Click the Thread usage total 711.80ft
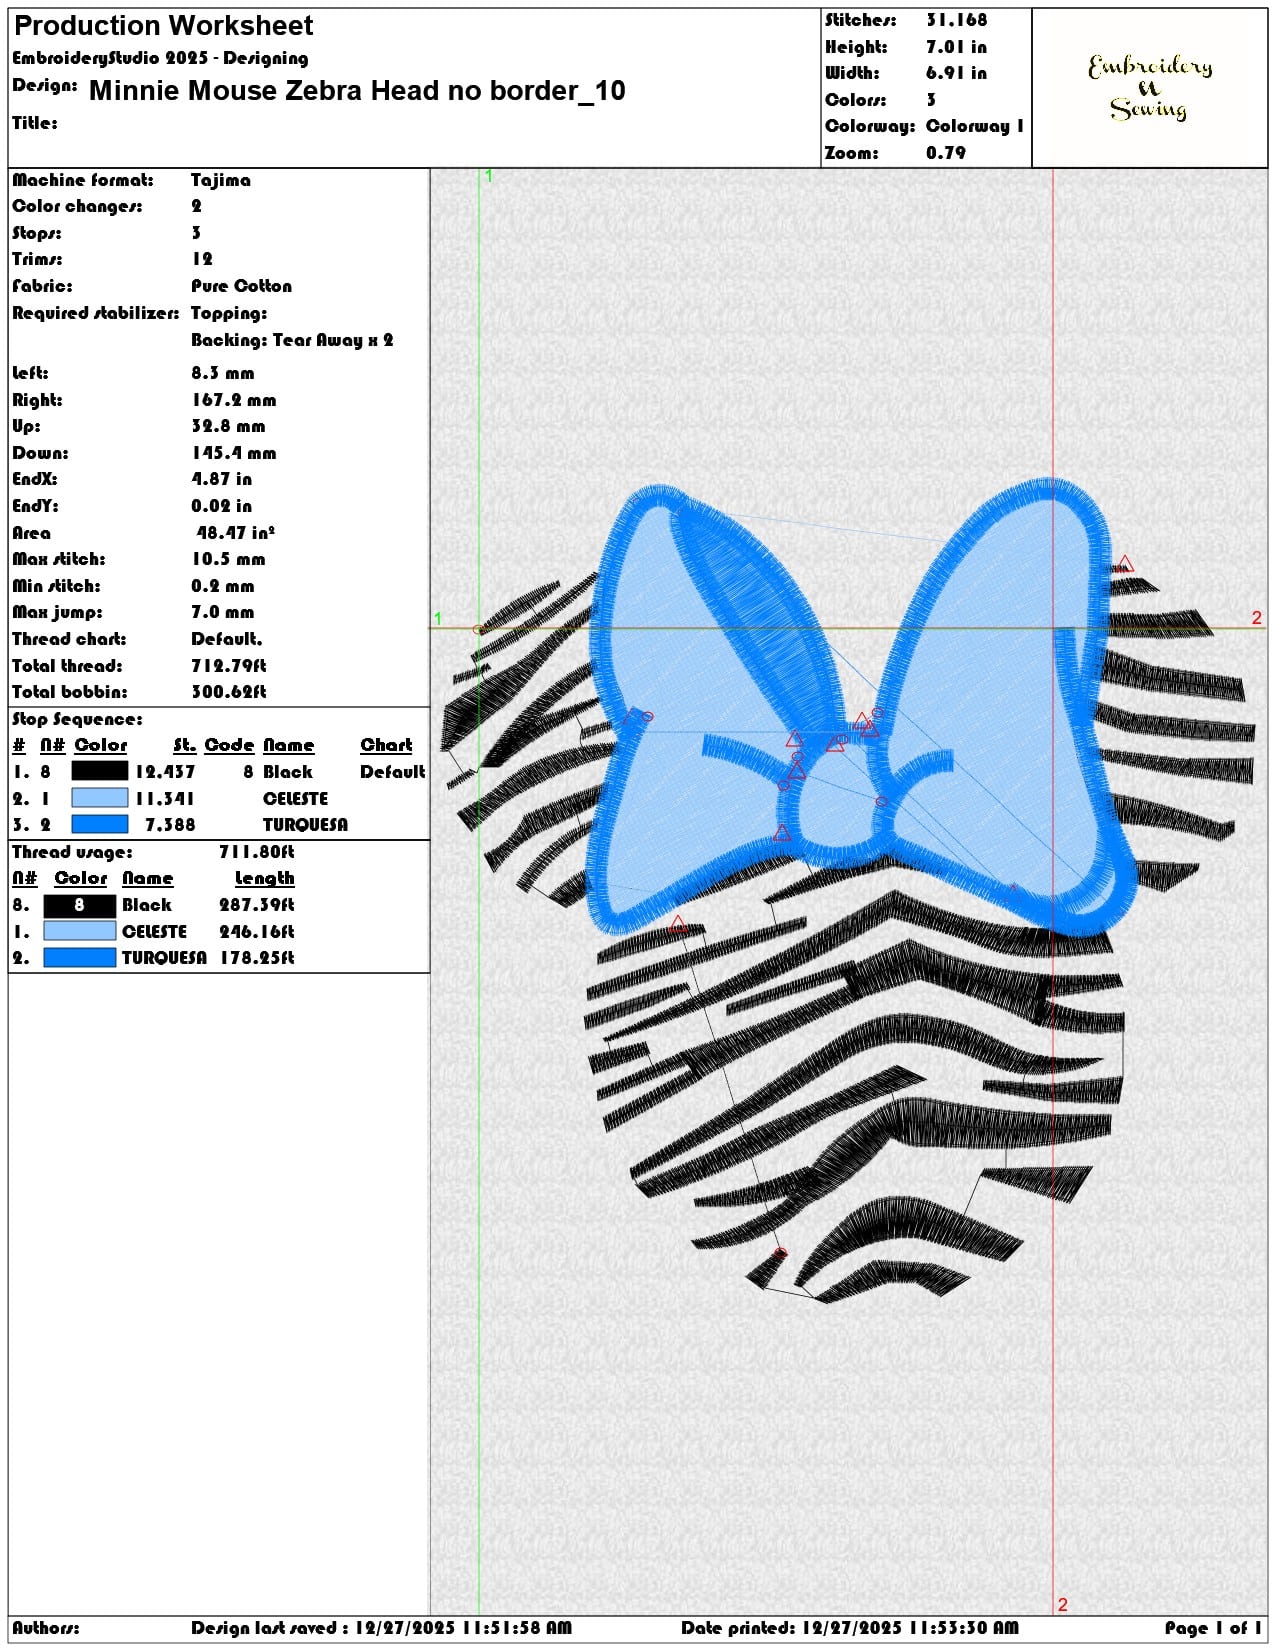The image size is (1275, 1650). point(256,852)
